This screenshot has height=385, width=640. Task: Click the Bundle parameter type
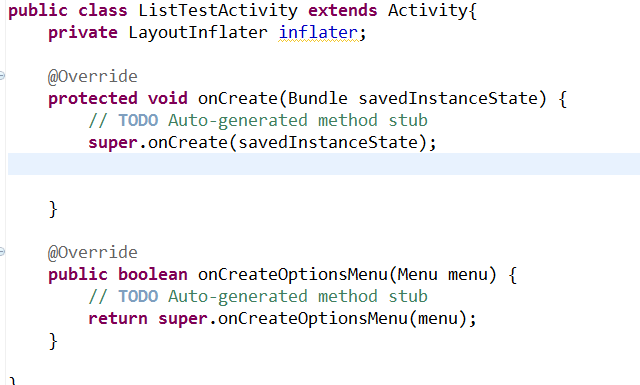click(x=318, y=98)
